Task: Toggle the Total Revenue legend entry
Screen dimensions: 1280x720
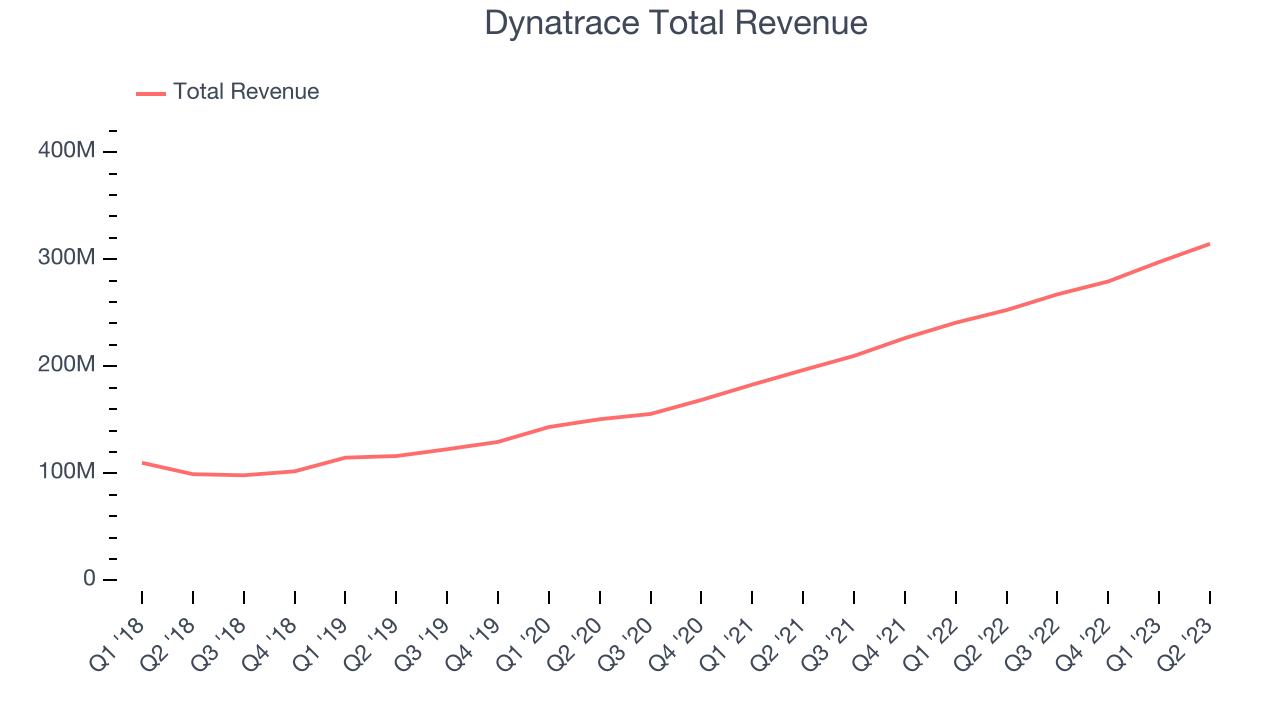Action: tap(229, 91)
